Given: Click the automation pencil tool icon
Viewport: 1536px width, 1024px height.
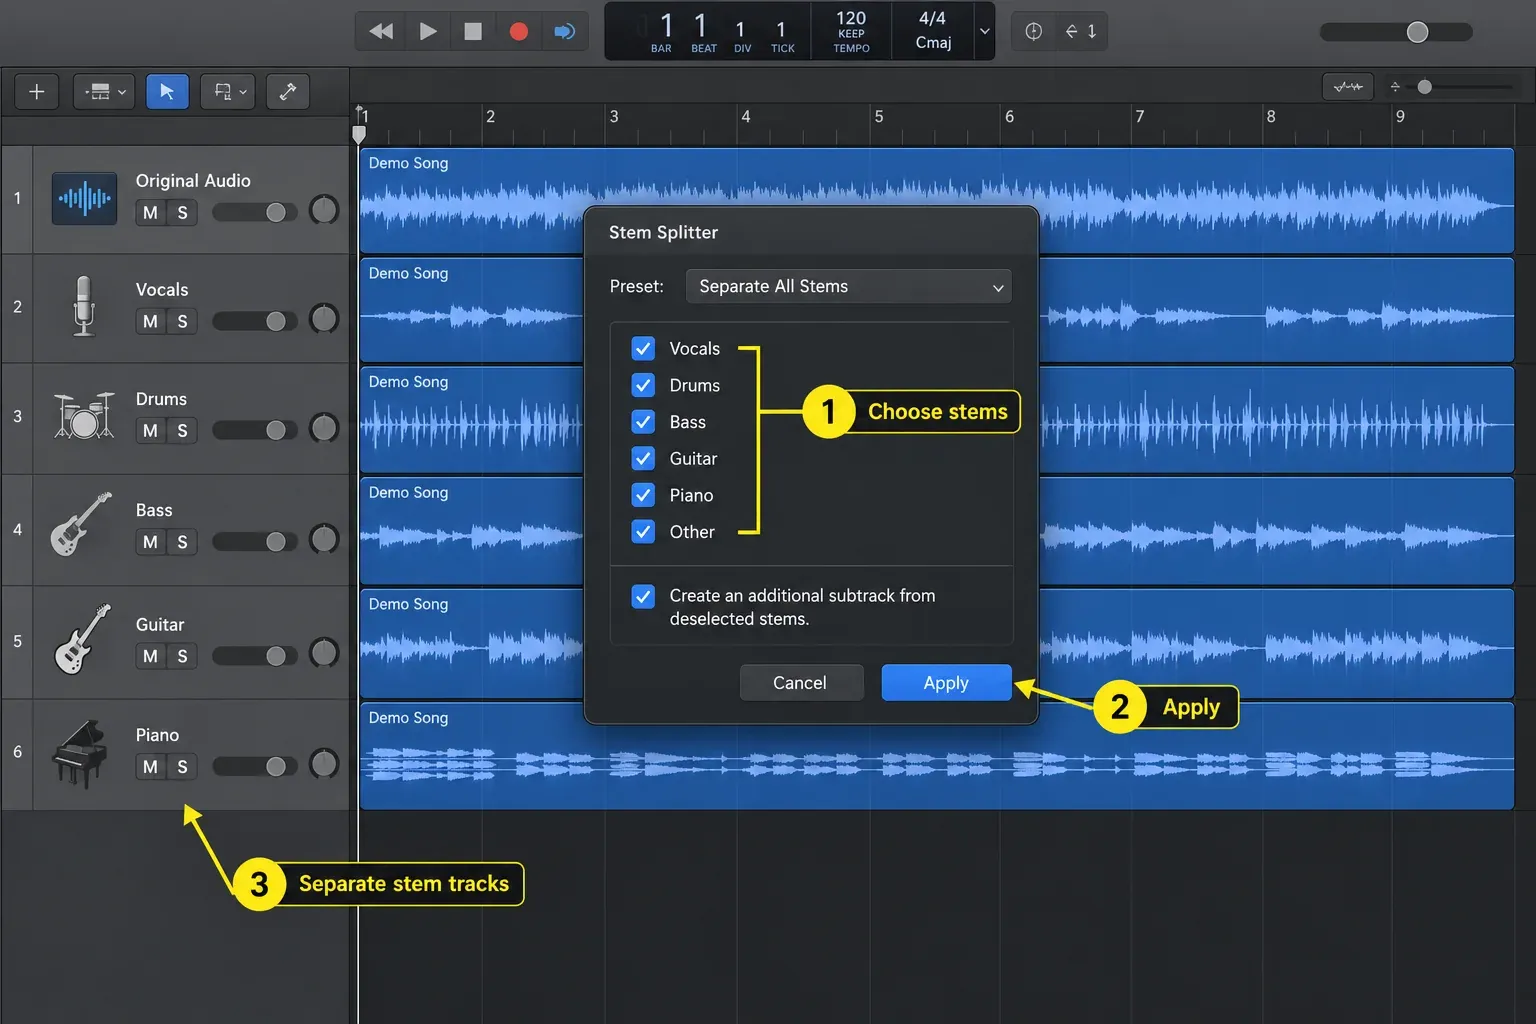Looking at the screenshot, I should point(288,92).
